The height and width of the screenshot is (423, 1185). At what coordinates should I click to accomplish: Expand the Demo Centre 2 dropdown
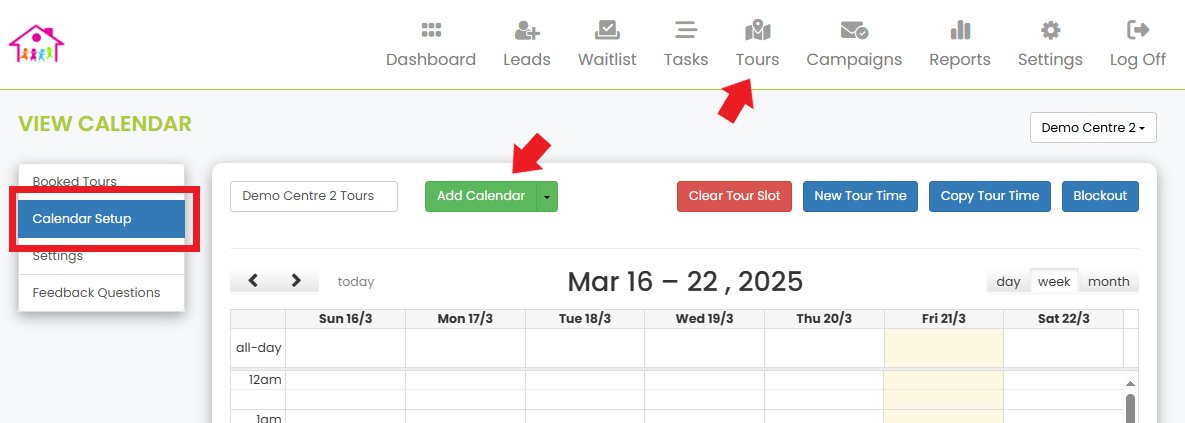click(x=1093, y=128)
